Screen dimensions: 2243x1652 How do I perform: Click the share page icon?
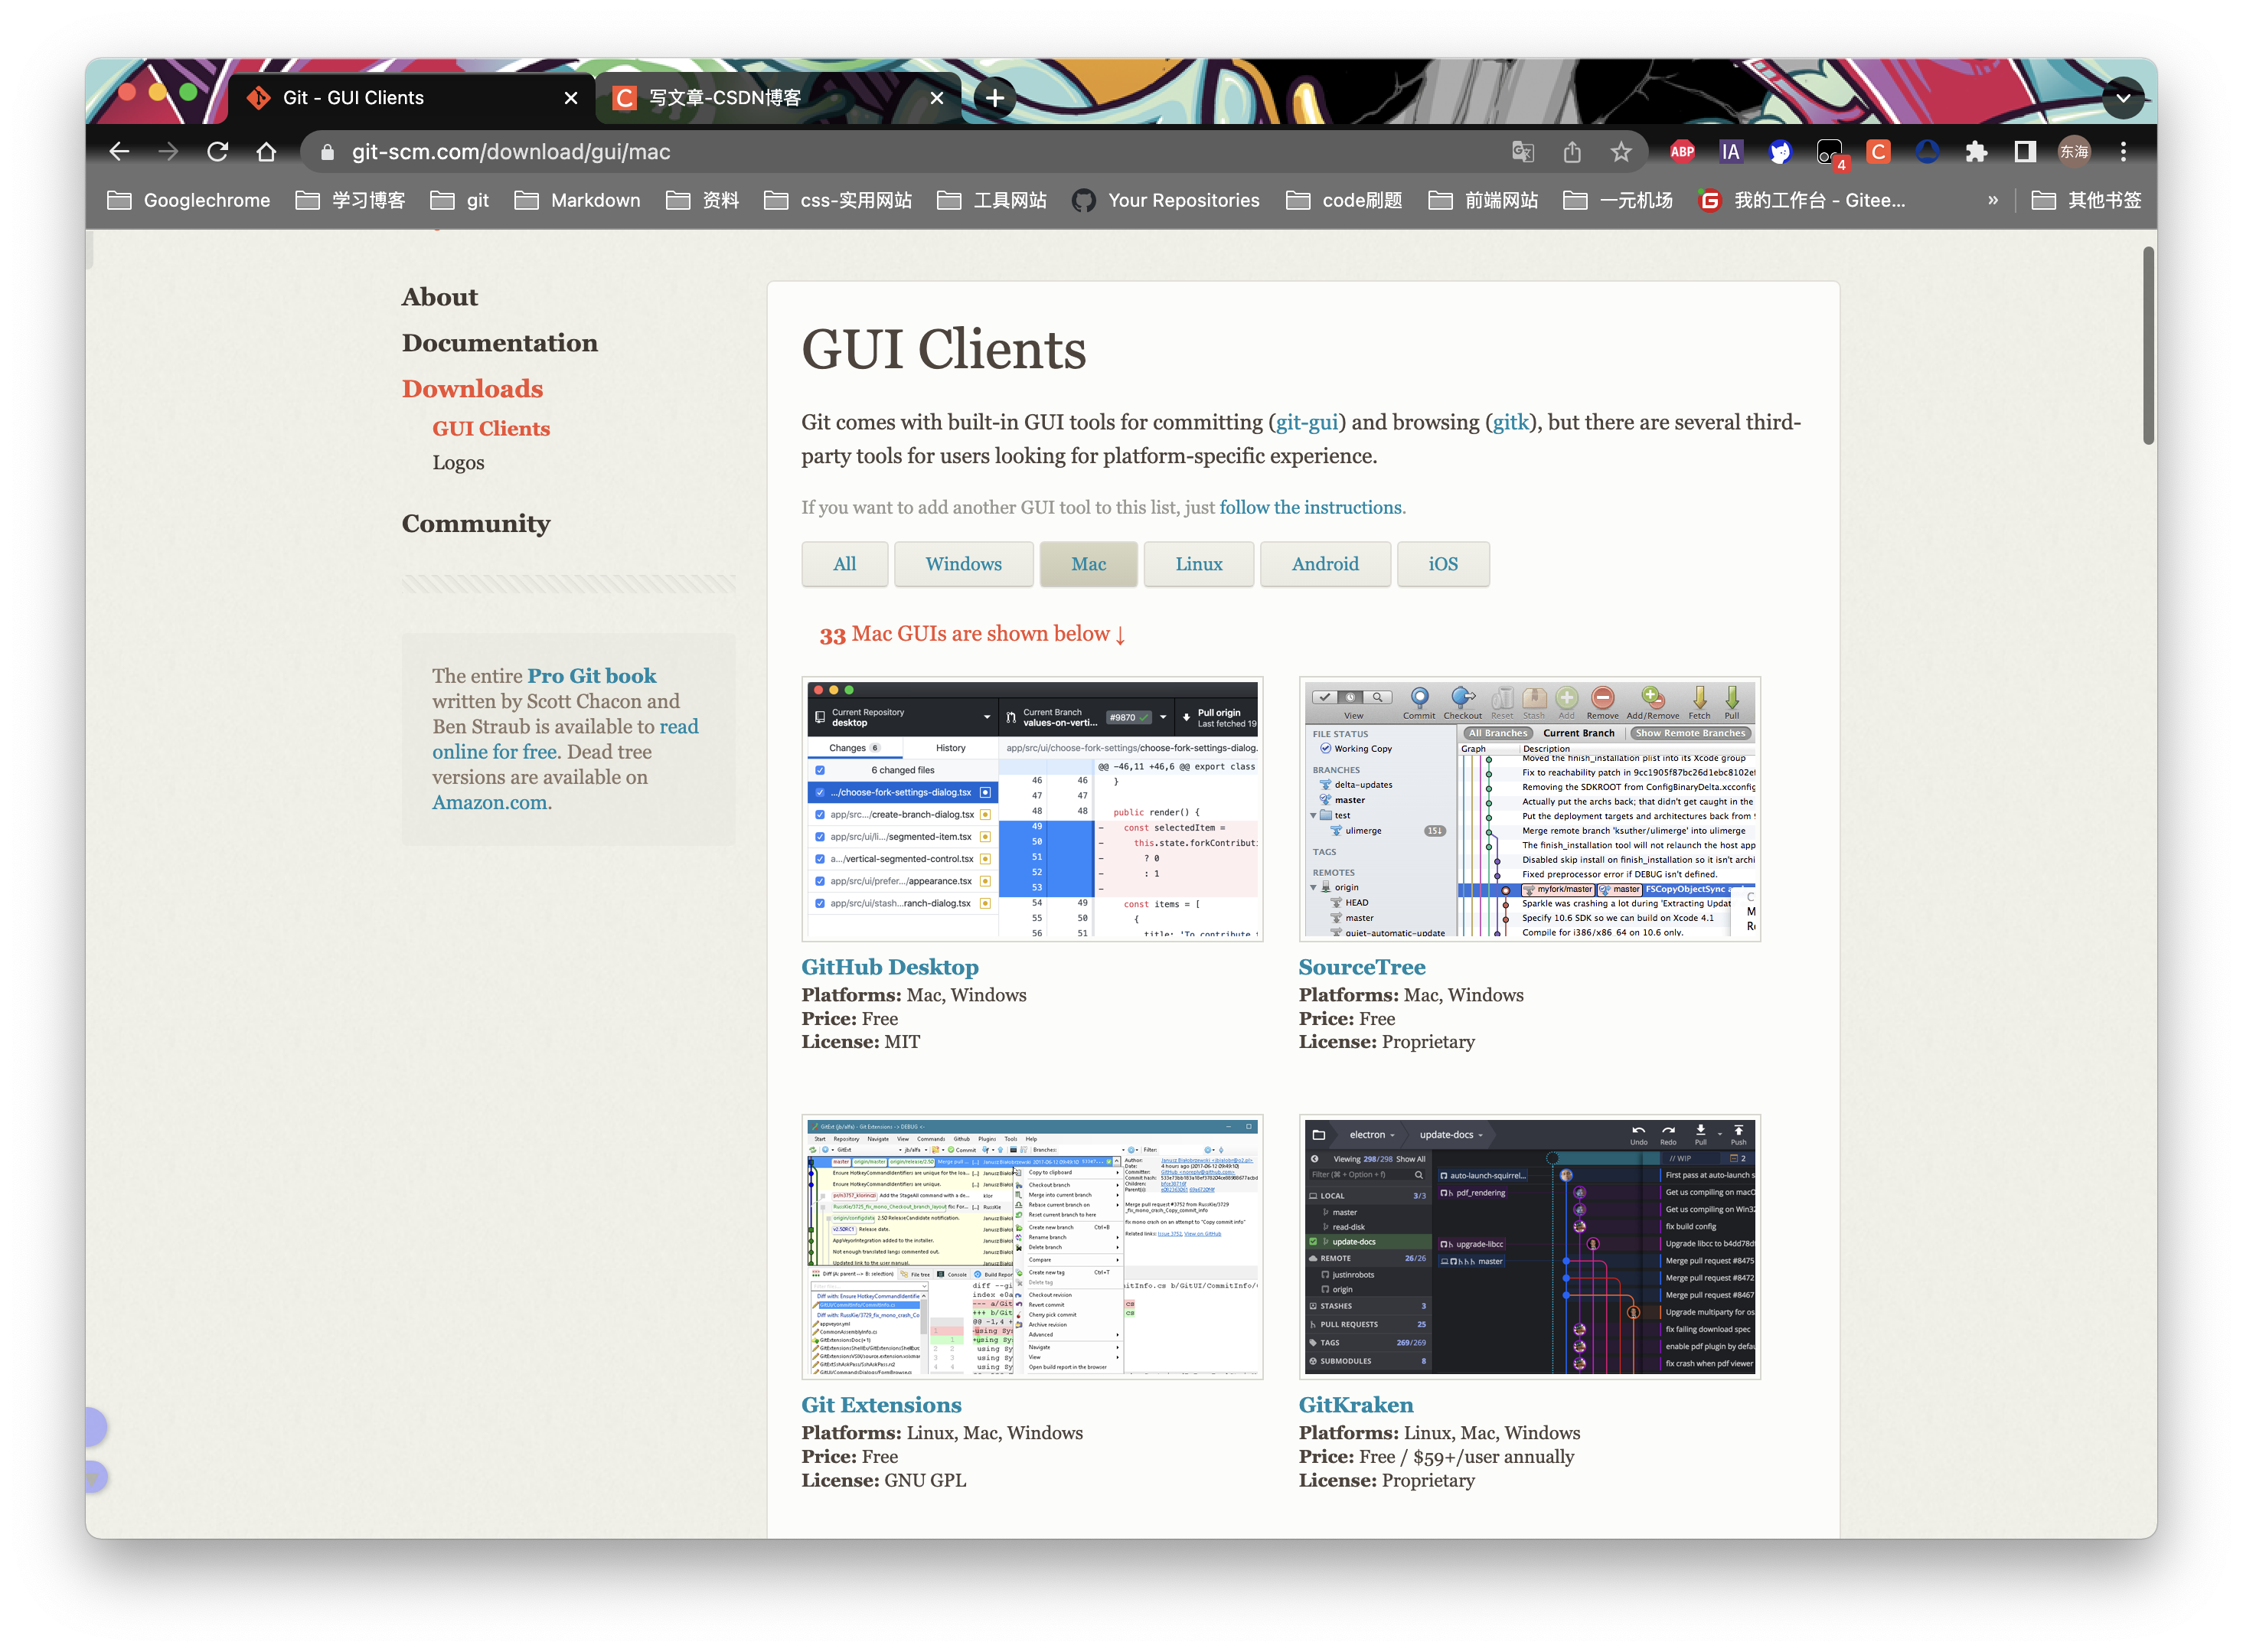coord(1572,152)
